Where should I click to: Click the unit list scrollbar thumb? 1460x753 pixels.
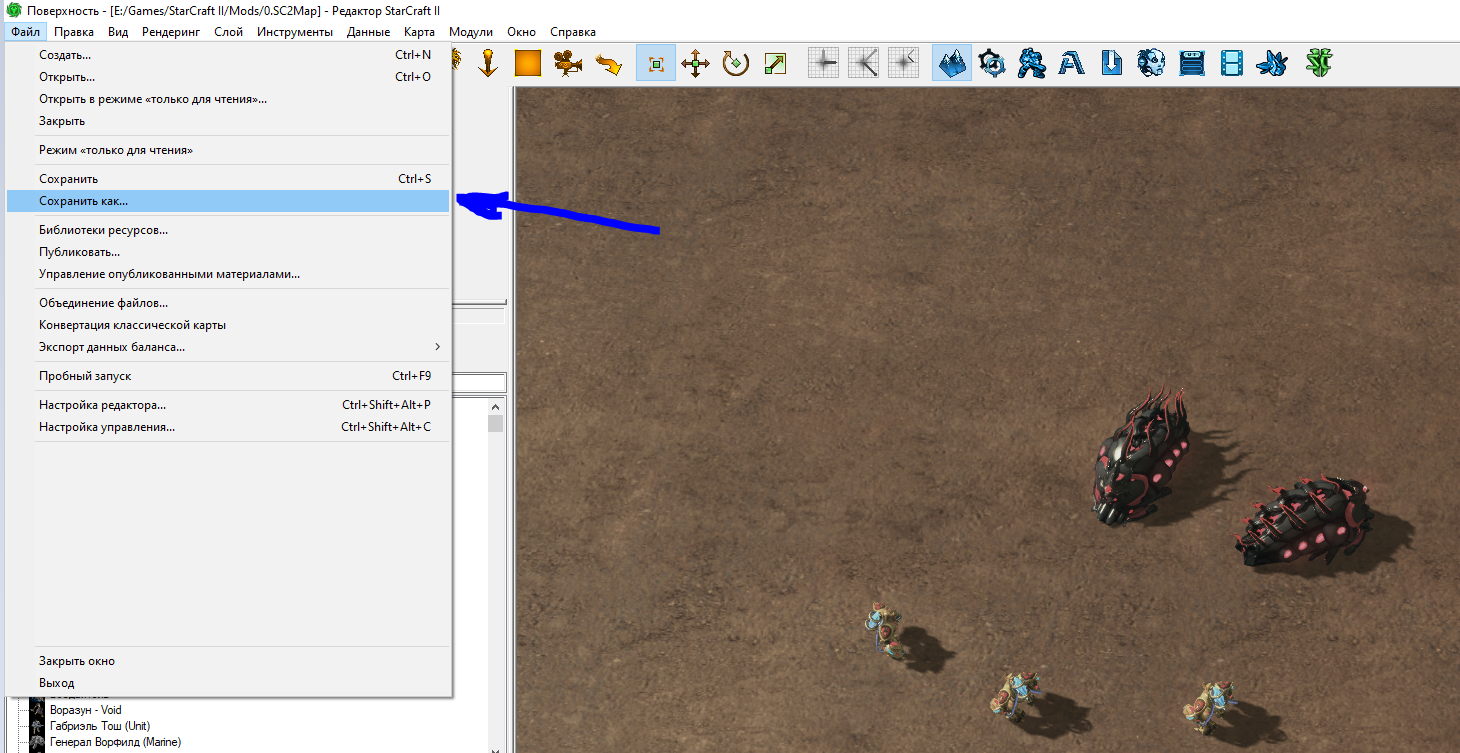point(496,424)
